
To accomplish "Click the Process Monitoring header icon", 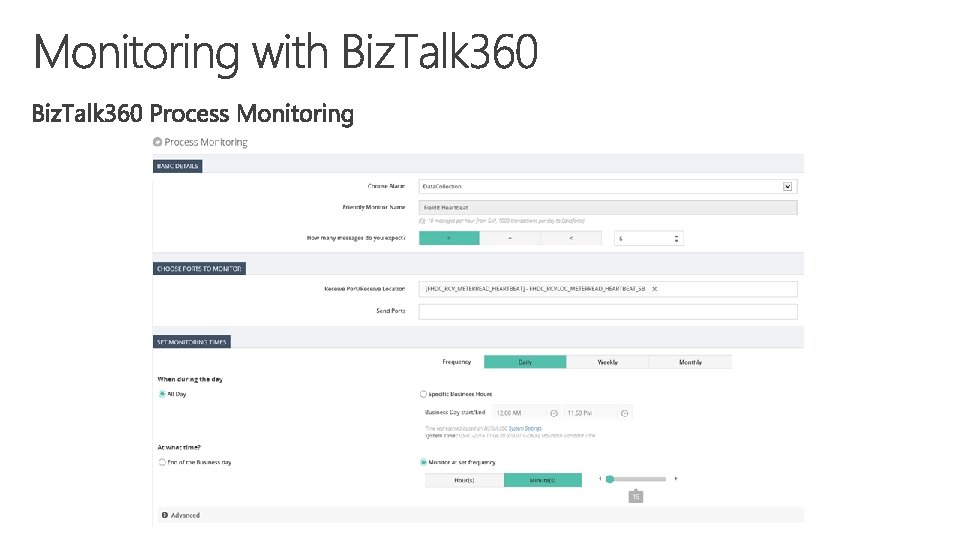I will (x=157, y=142).
